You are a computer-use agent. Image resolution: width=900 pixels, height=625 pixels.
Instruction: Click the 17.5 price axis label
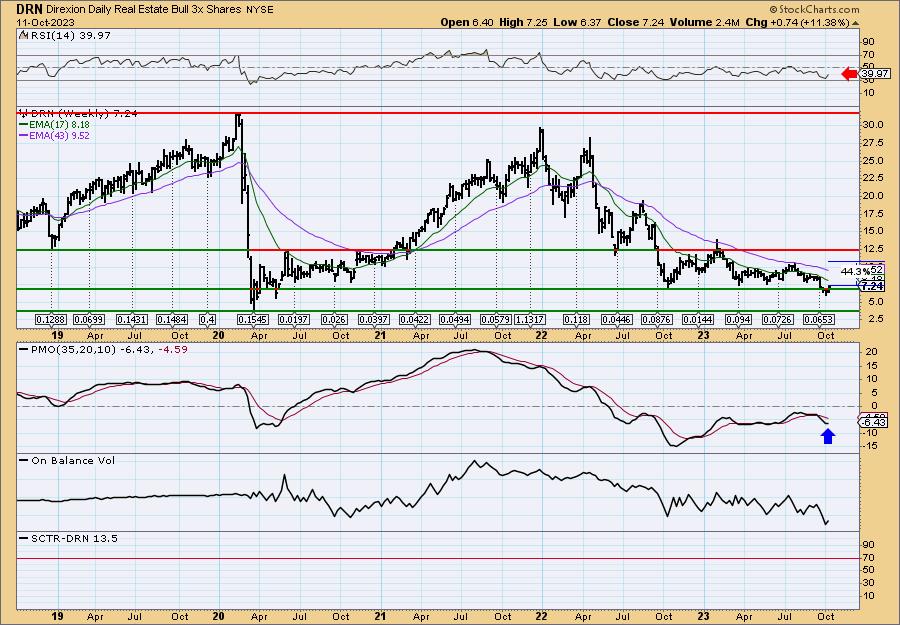click(872, 213)
